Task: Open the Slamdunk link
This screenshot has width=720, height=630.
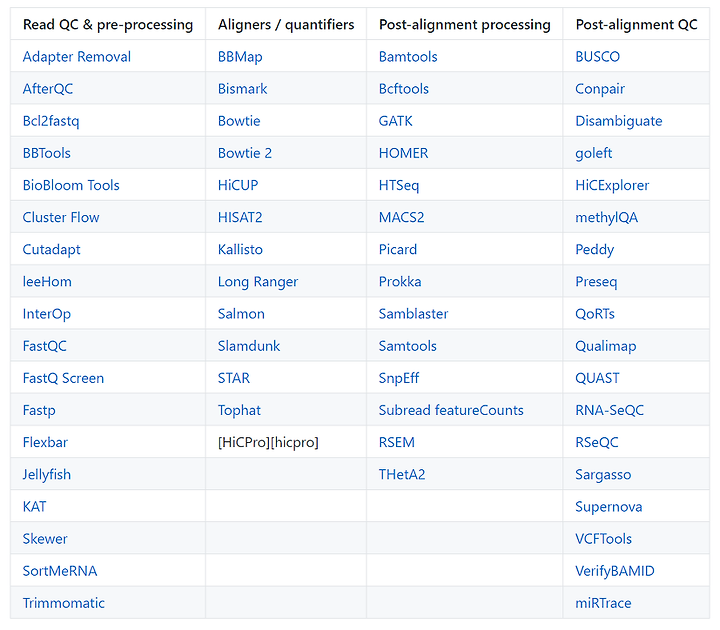Action: (249, 346)
